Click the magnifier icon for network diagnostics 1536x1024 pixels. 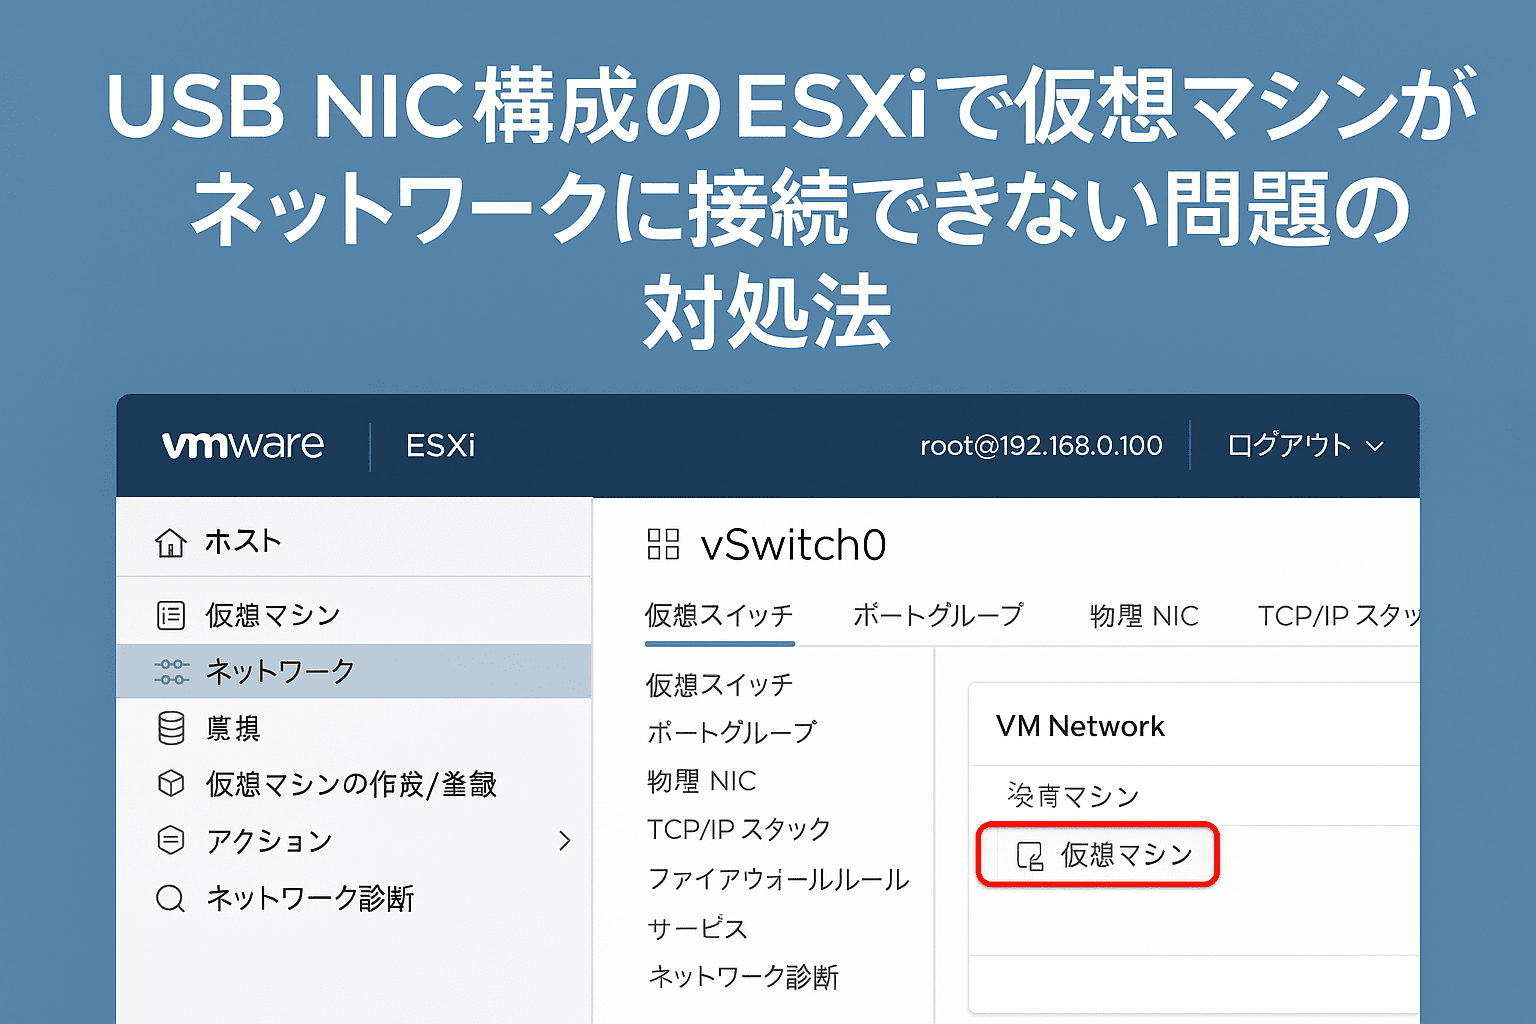coord(171,898)
